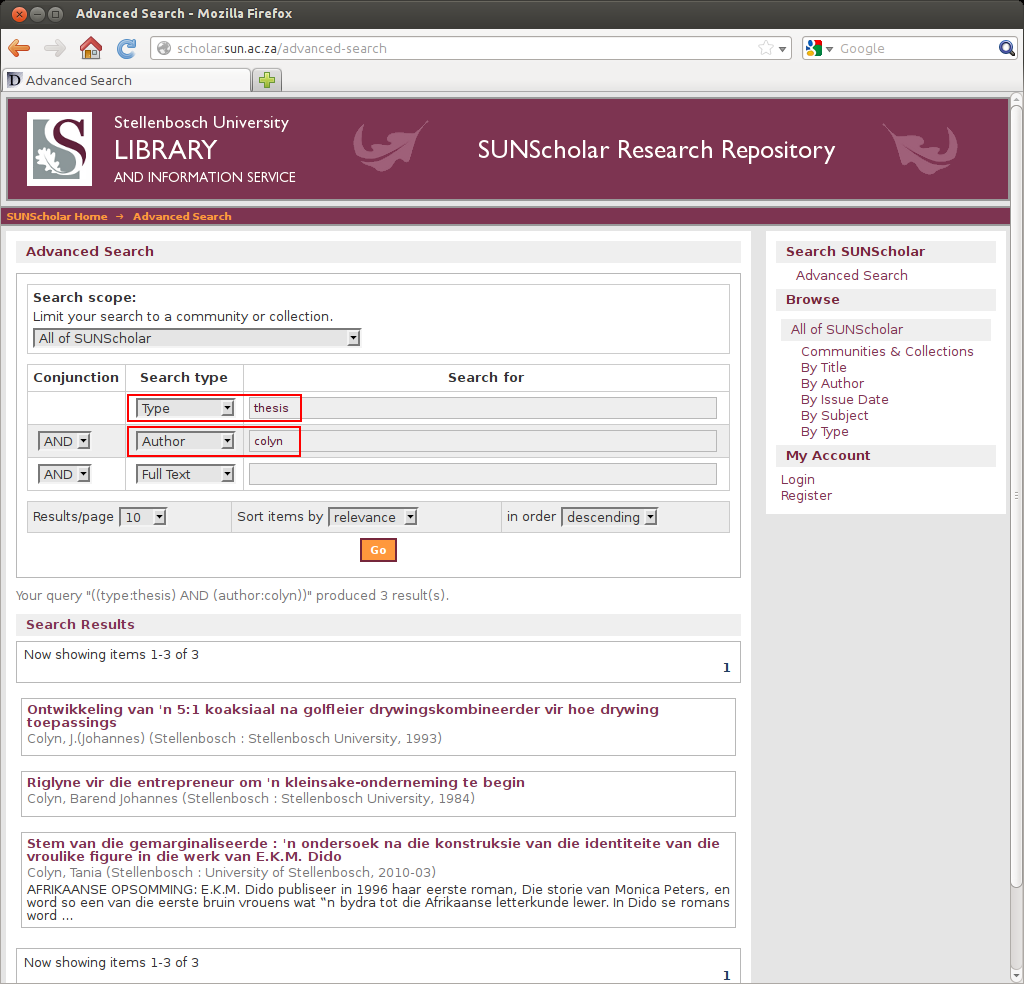
Task: Switch to the Advanced Search tab
Action: [127, 80]
